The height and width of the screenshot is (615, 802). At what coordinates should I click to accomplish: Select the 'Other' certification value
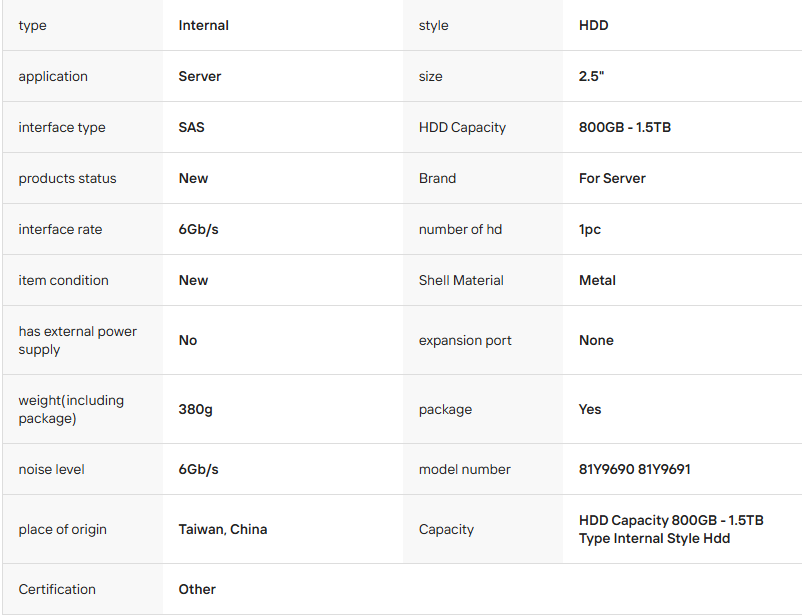click(x=197, y=589)
